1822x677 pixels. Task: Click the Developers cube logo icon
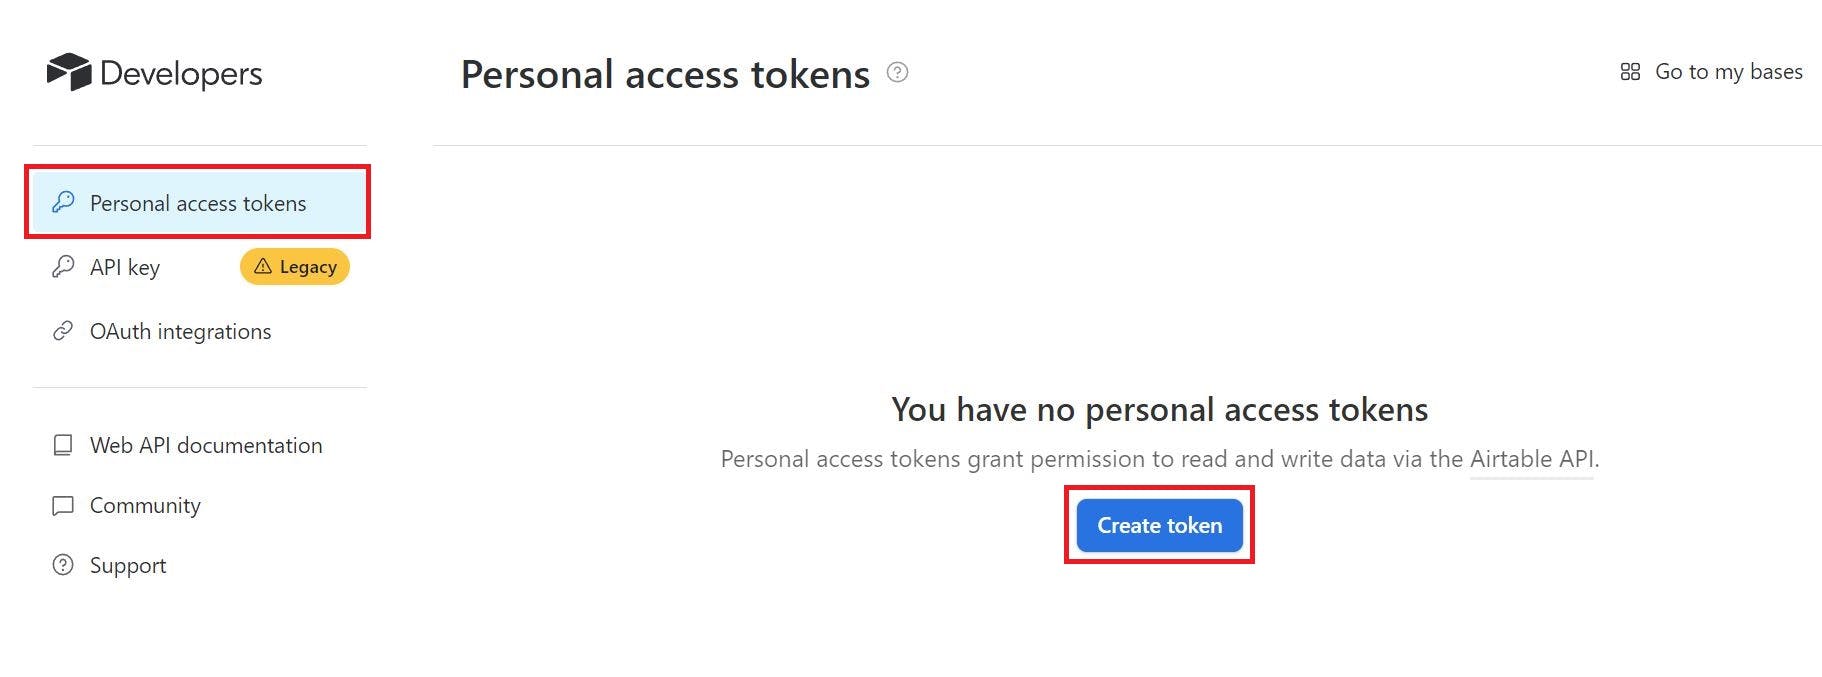click(x=67, y=72)
